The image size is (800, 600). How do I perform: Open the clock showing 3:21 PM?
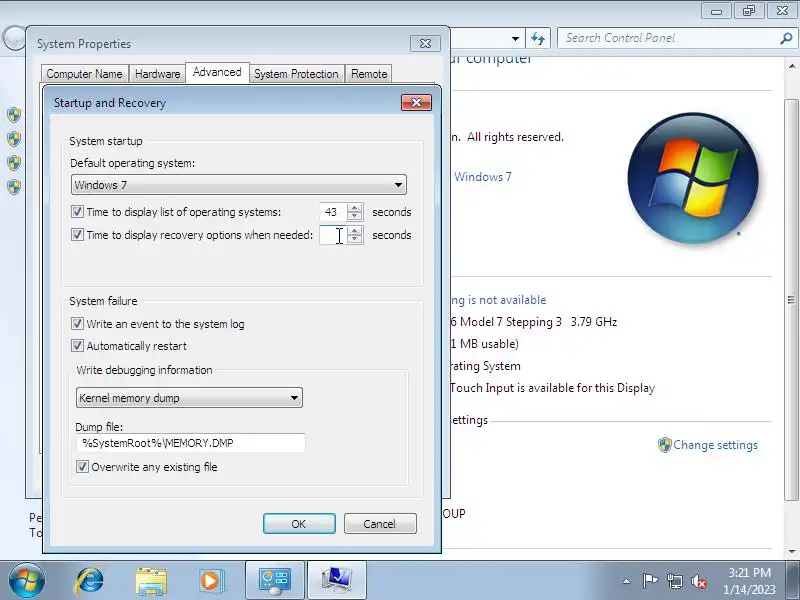point(749,581)
